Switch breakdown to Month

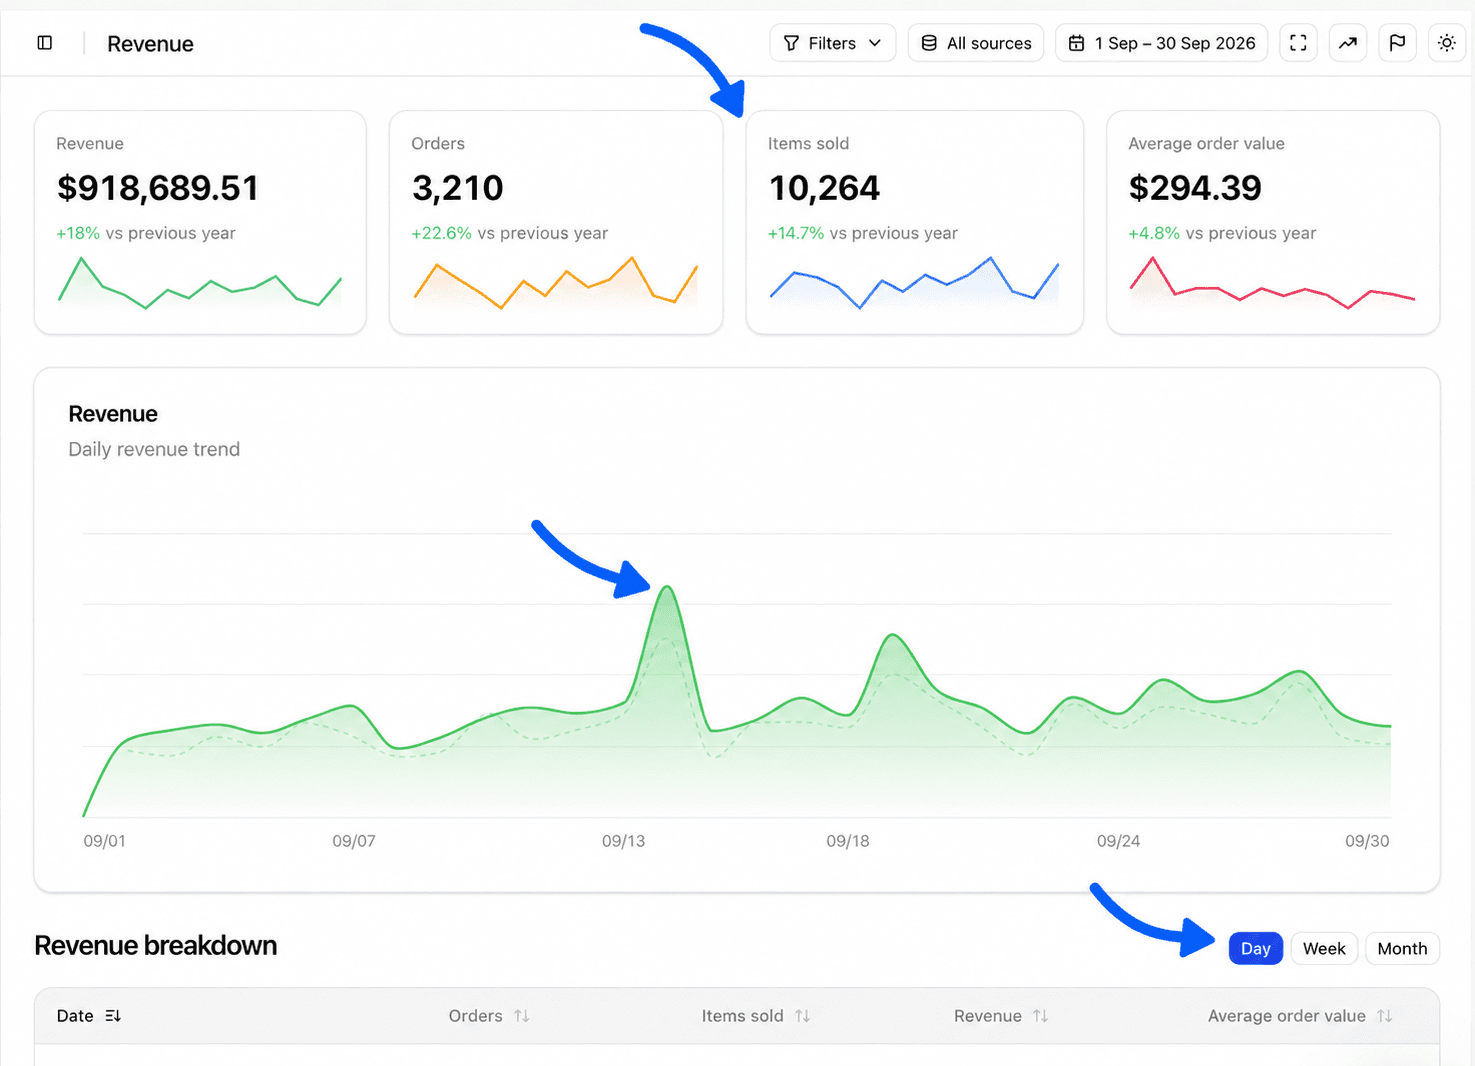coord(1402,948)
